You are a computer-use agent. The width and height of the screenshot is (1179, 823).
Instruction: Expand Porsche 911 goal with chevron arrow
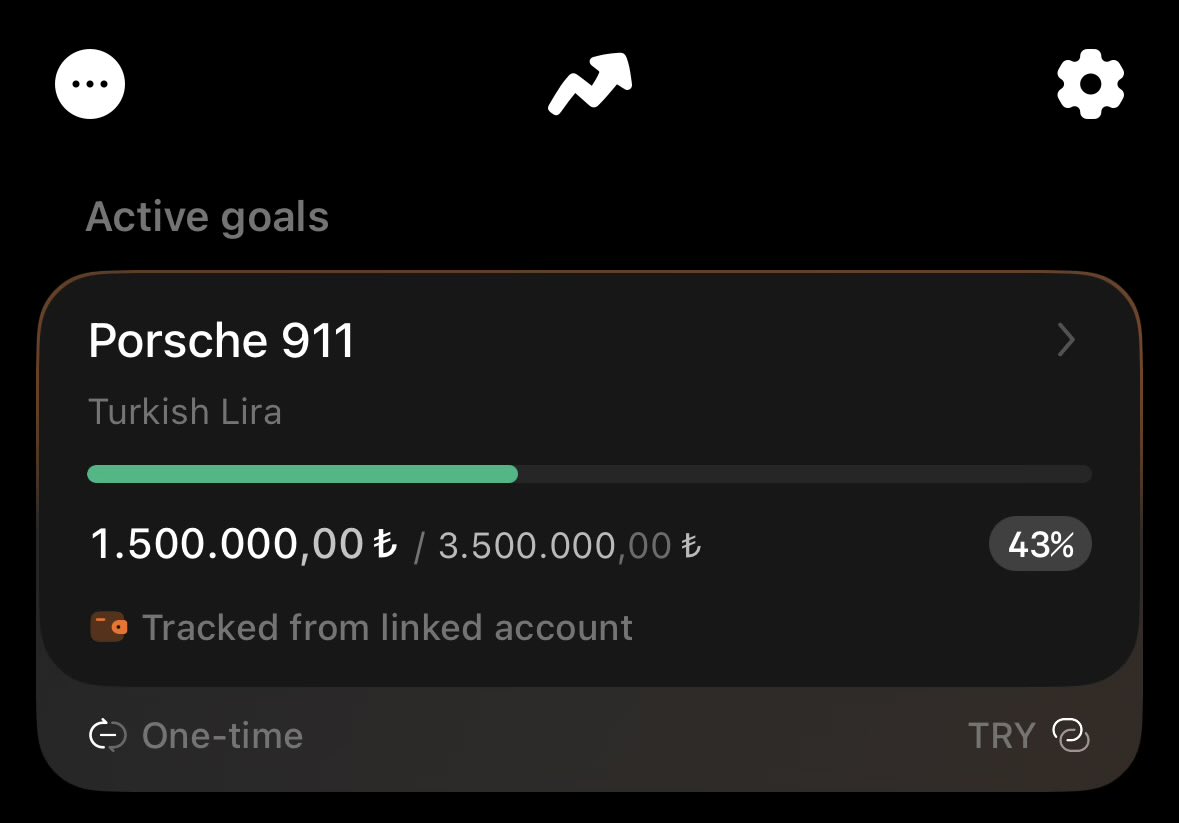point(1066,340)
